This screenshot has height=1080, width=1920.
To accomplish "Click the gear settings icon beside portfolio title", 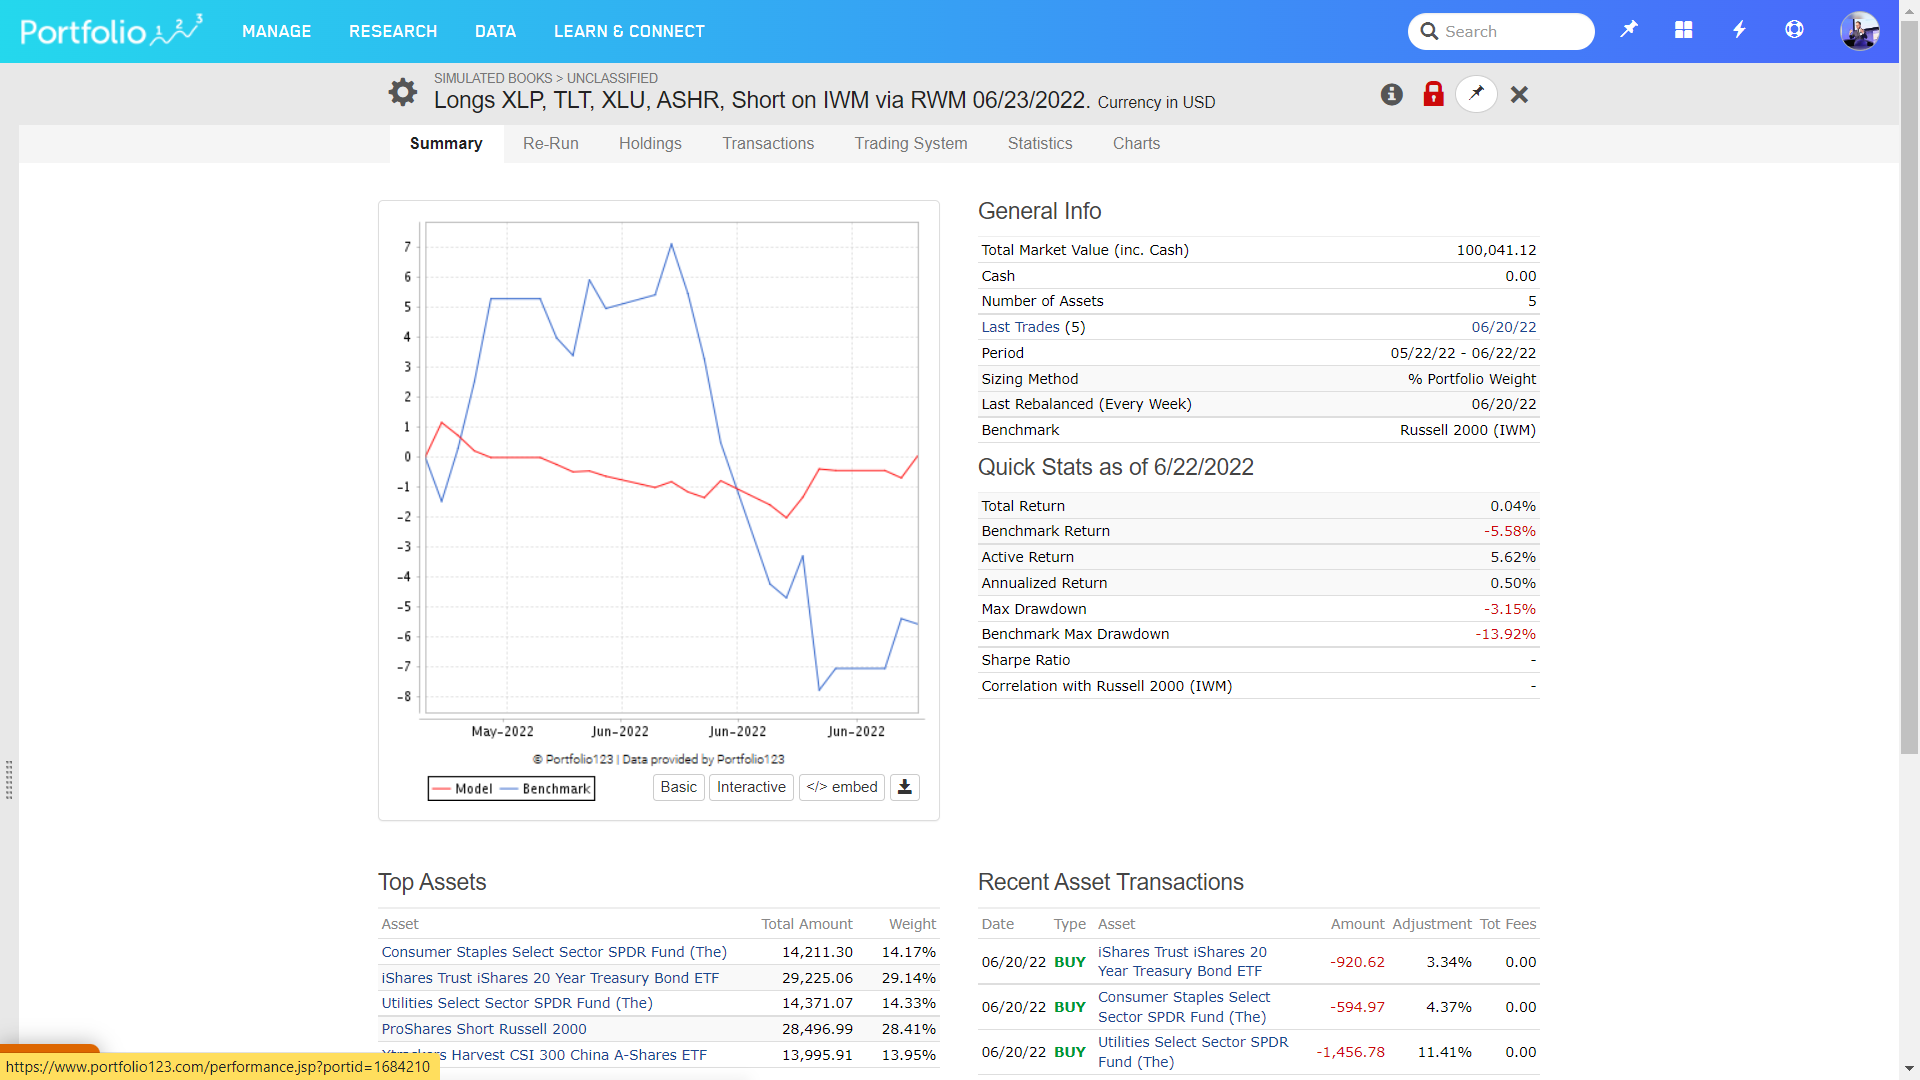I will pos(403,92).
